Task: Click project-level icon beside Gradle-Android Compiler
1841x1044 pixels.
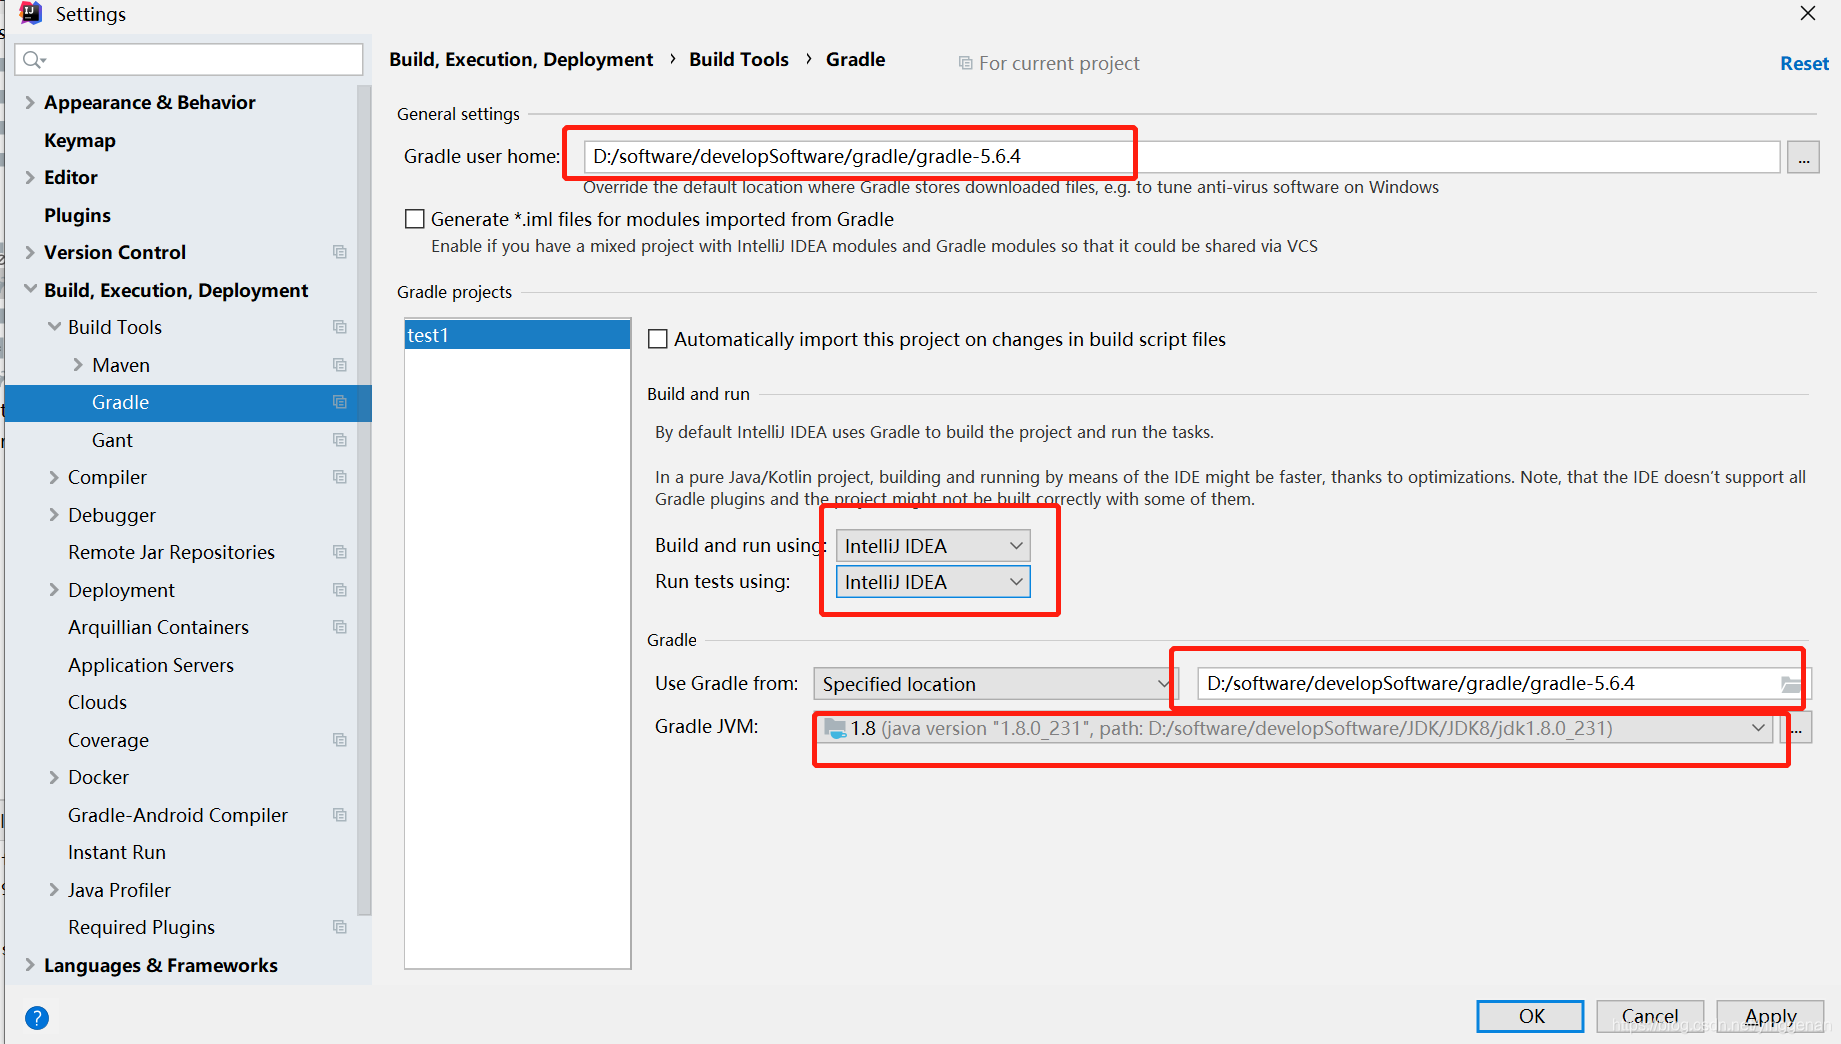Action: pos(340,815)
